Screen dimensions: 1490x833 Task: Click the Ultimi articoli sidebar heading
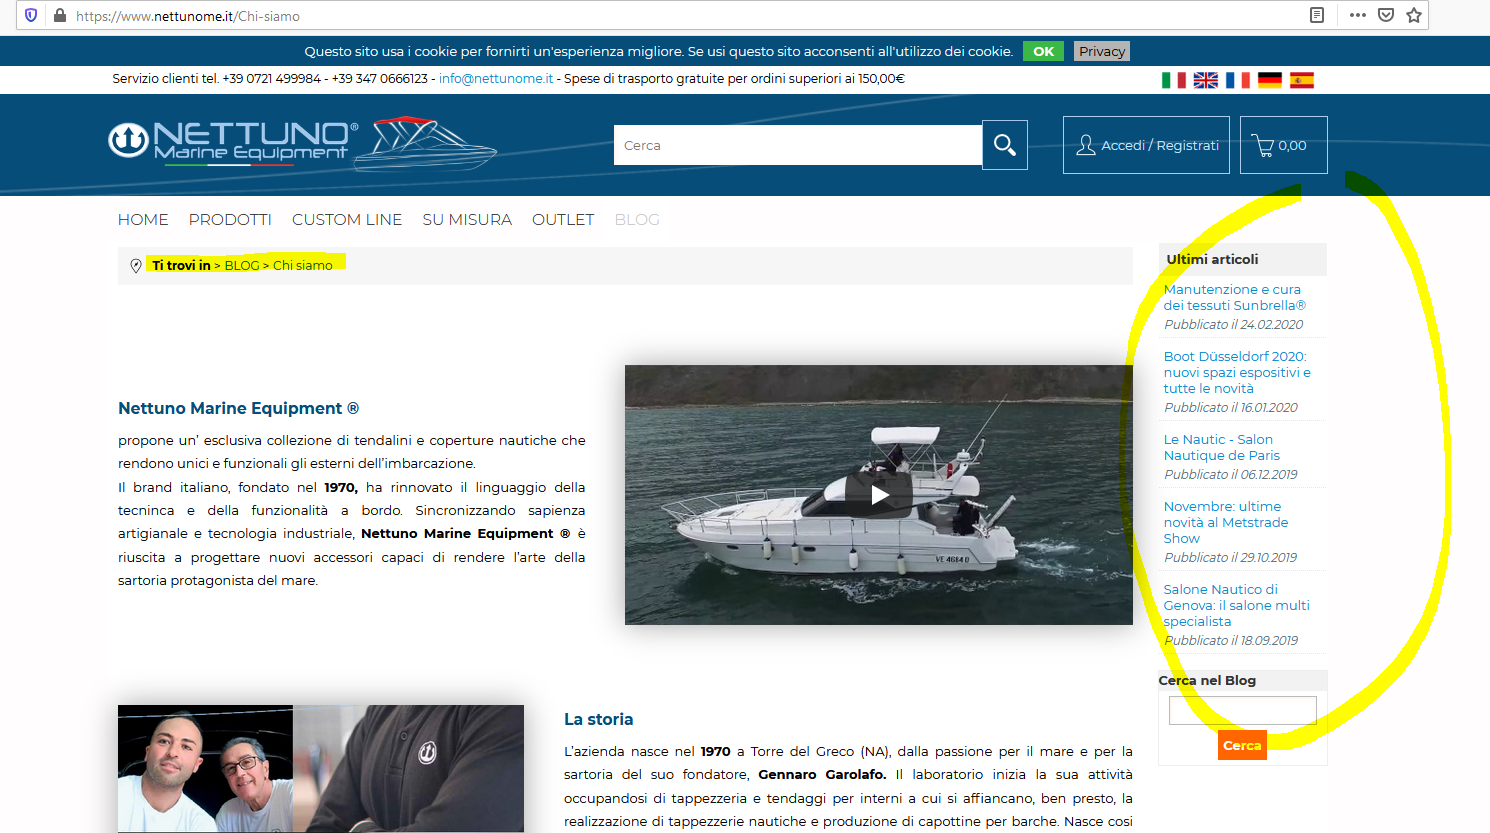pyautogui.click(x=1212, y=260)
